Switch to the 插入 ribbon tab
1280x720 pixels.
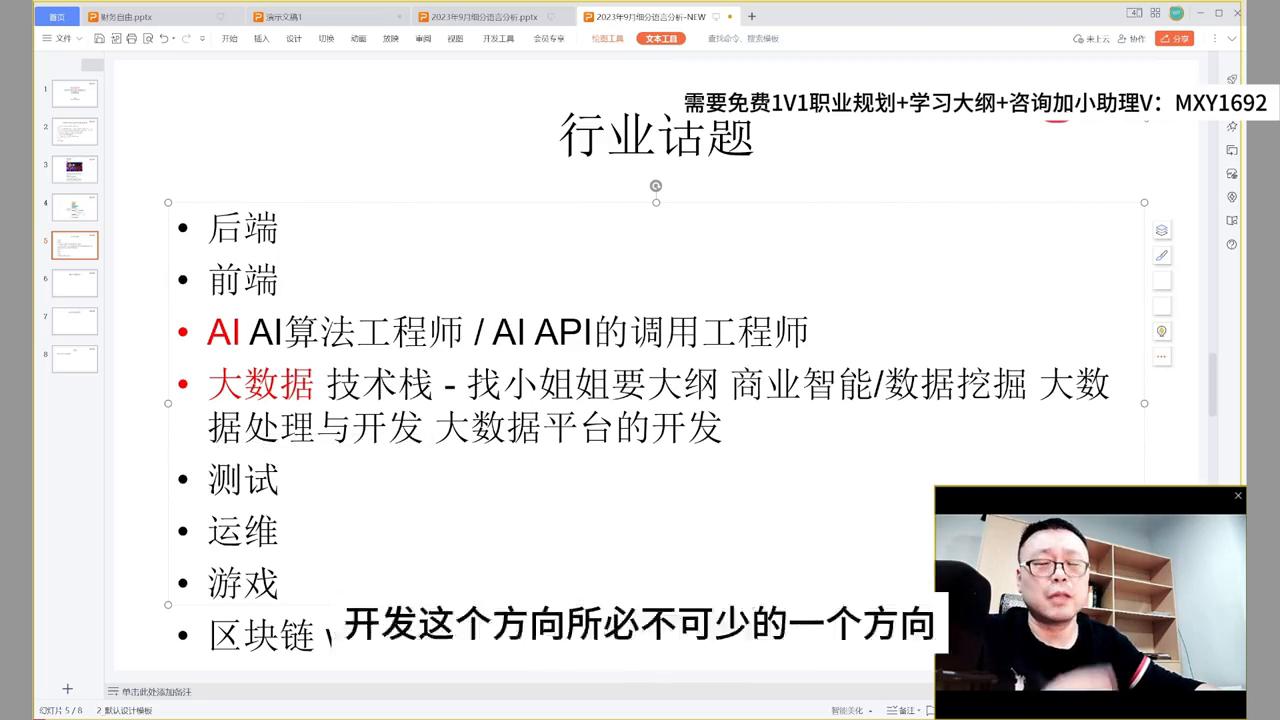tap(264, 38)
